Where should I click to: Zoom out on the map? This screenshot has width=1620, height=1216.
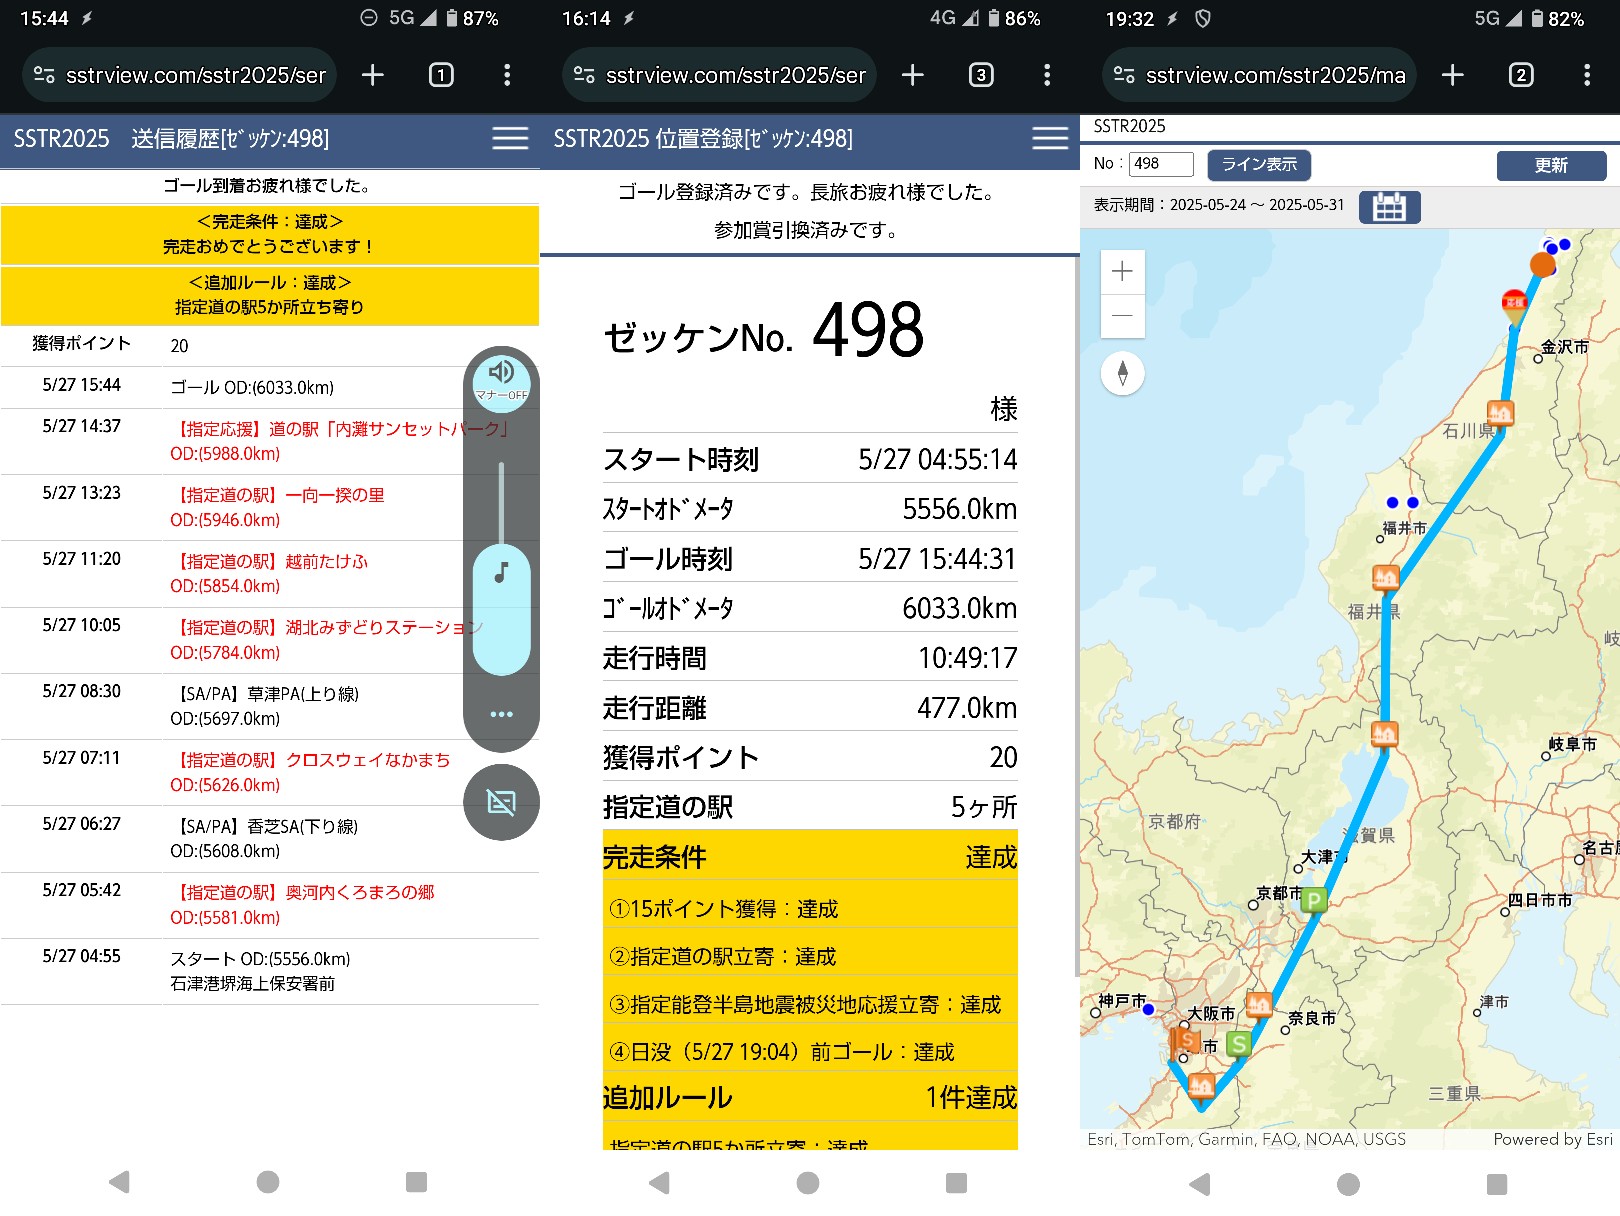point(1122,316)
